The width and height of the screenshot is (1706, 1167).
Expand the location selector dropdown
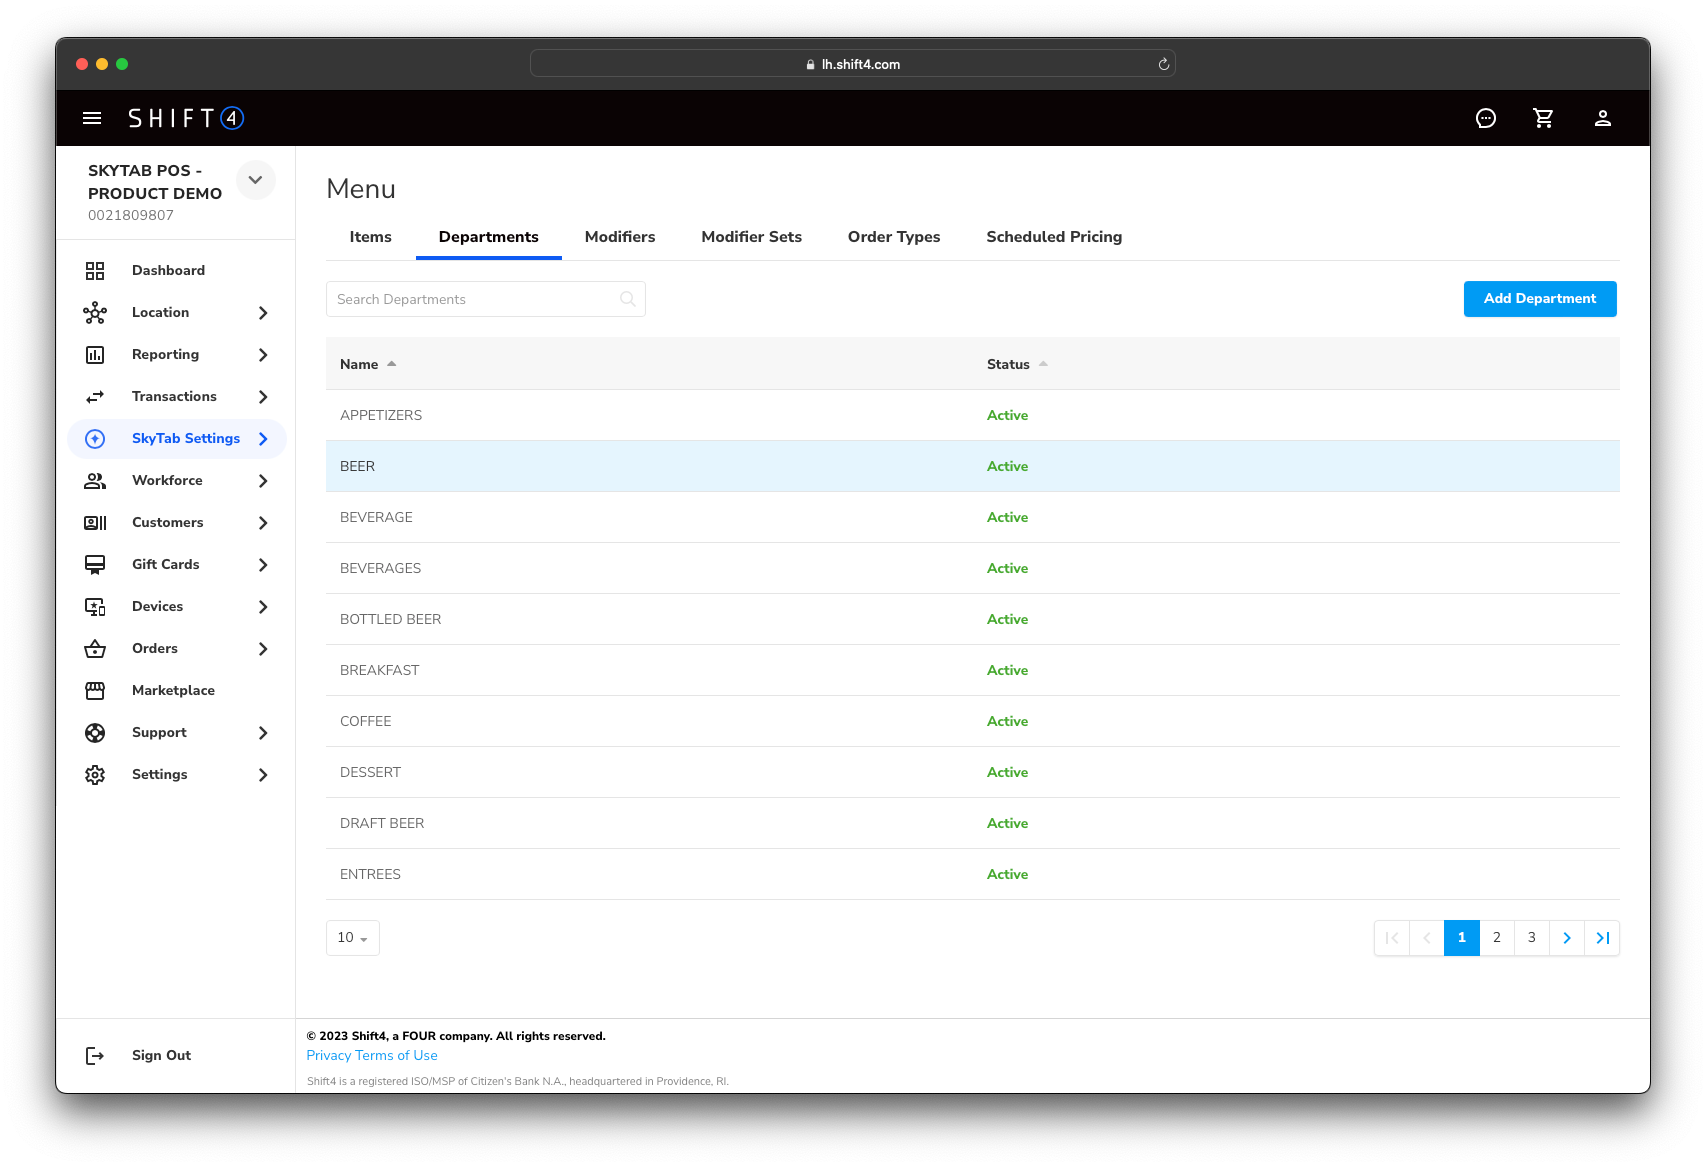click(255, 180)
